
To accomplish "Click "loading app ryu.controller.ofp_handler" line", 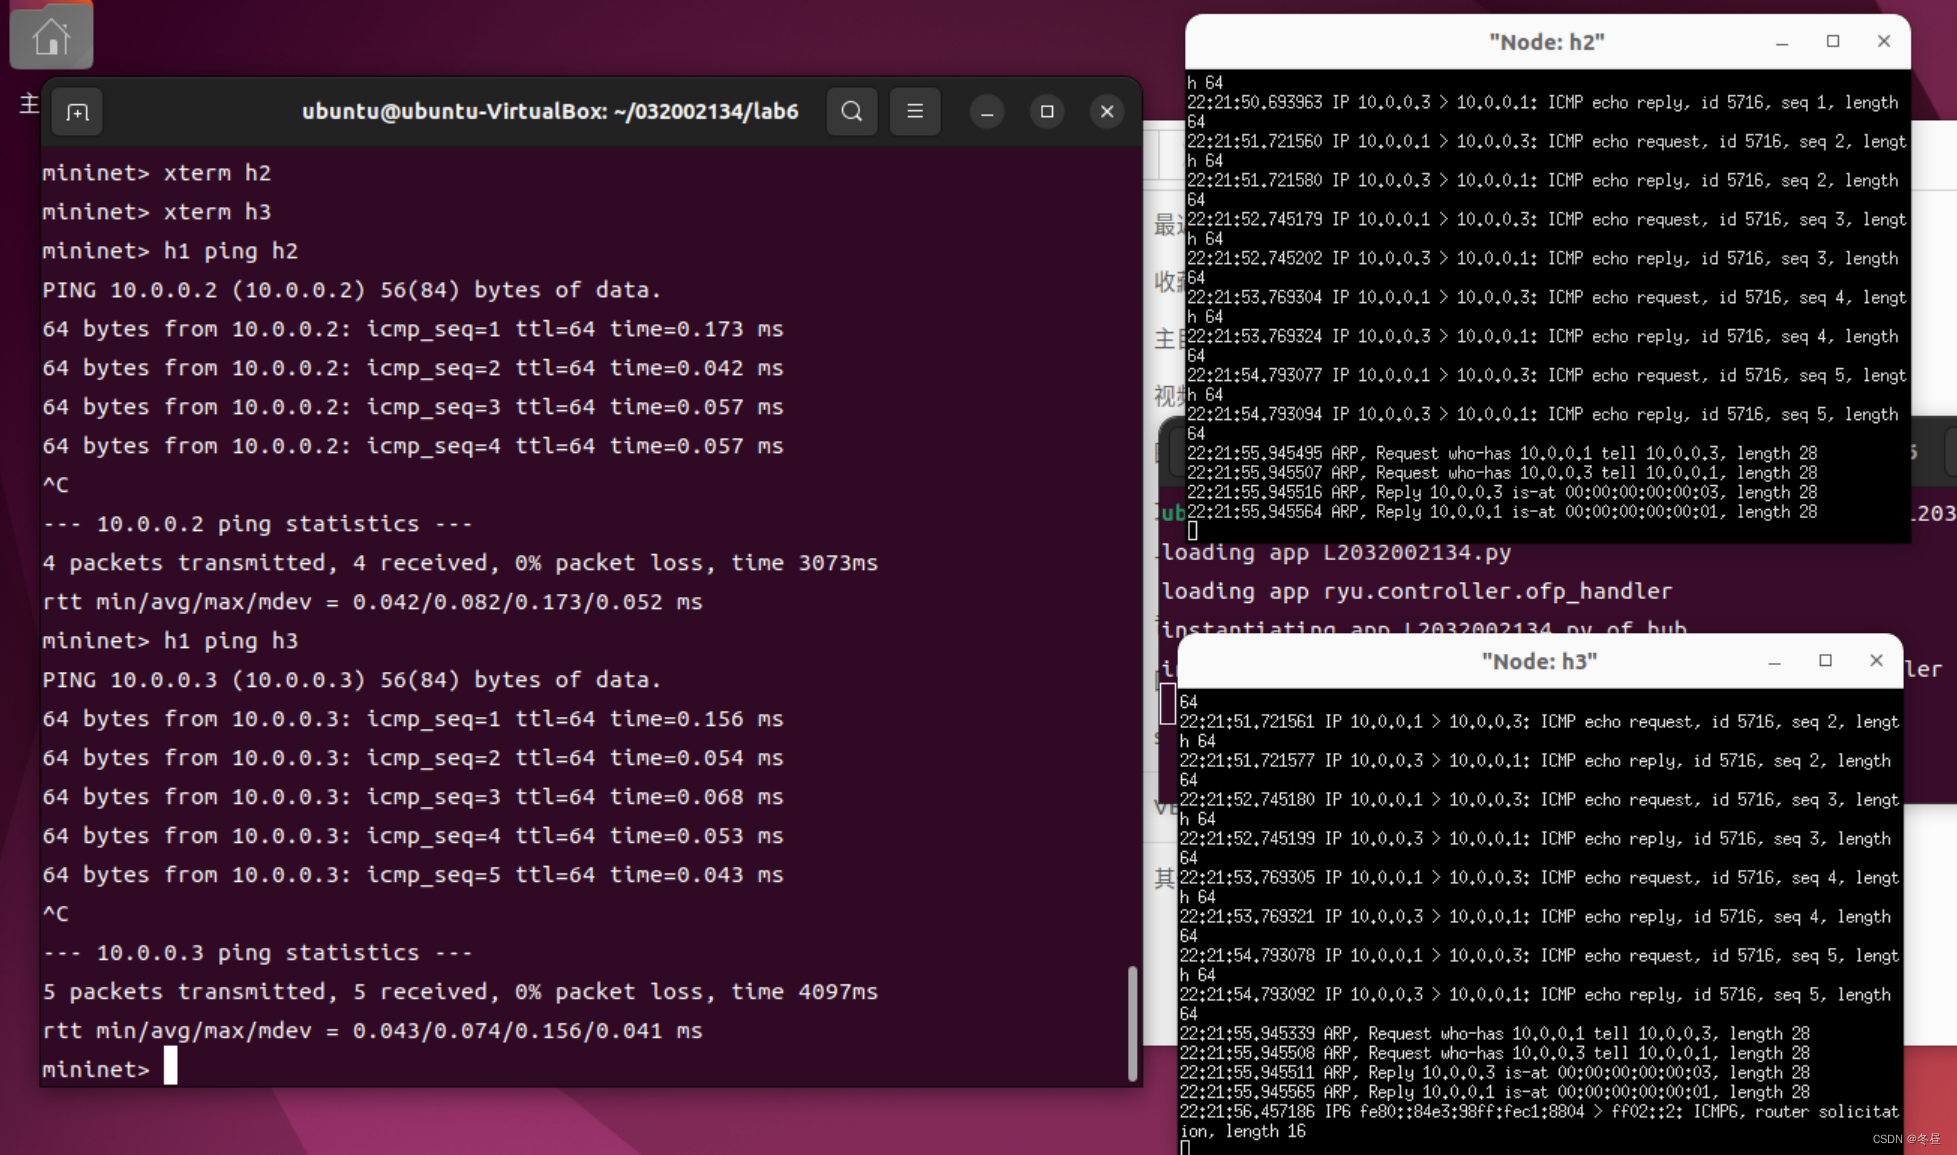I will click(x=1416, y=592).
